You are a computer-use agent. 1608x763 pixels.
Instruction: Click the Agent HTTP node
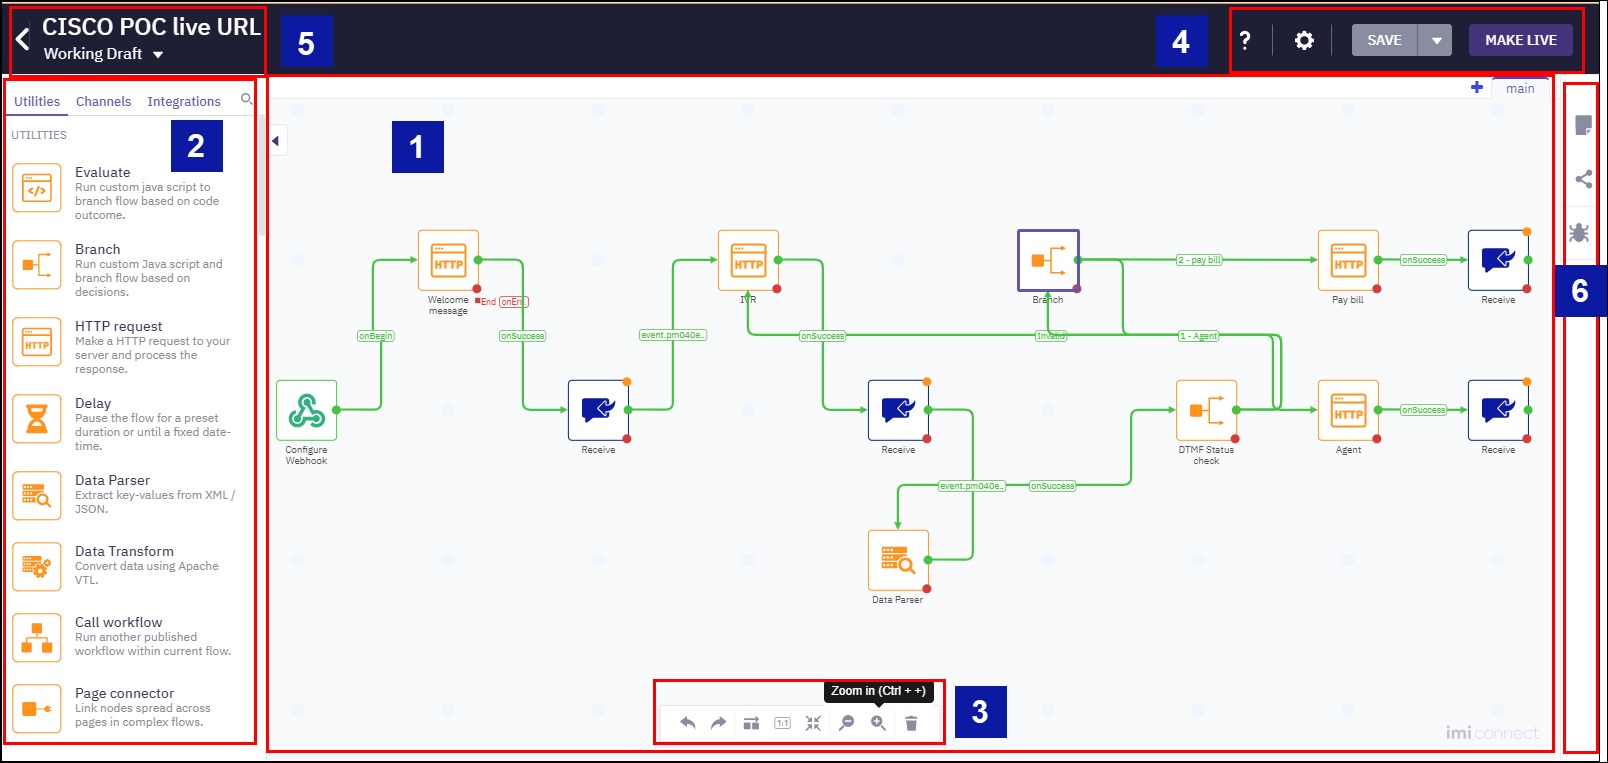pyautogui.click(x=1348, y=410)
